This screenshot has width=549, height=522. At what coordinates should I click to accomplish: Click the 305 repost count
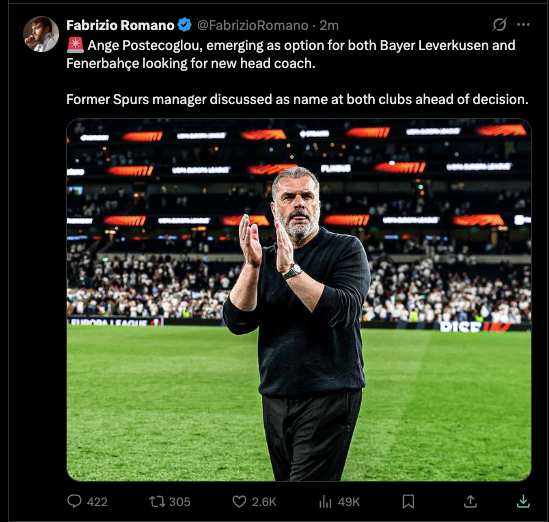click(180, 502)
